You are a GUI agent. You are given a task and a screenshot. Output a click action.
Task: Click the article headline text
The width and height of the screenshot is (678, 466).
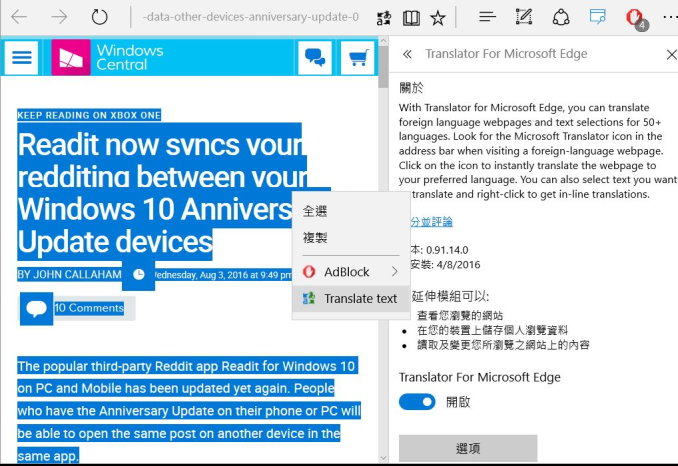tap(161, 192)
